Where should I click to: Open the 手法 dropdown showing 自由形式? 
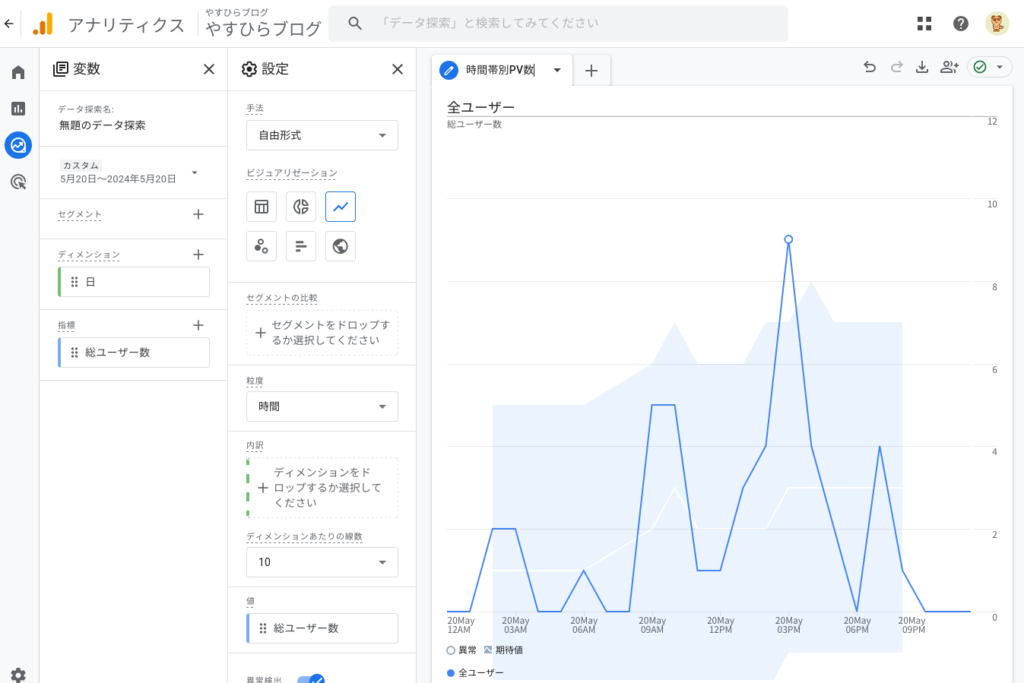point(322,135)
